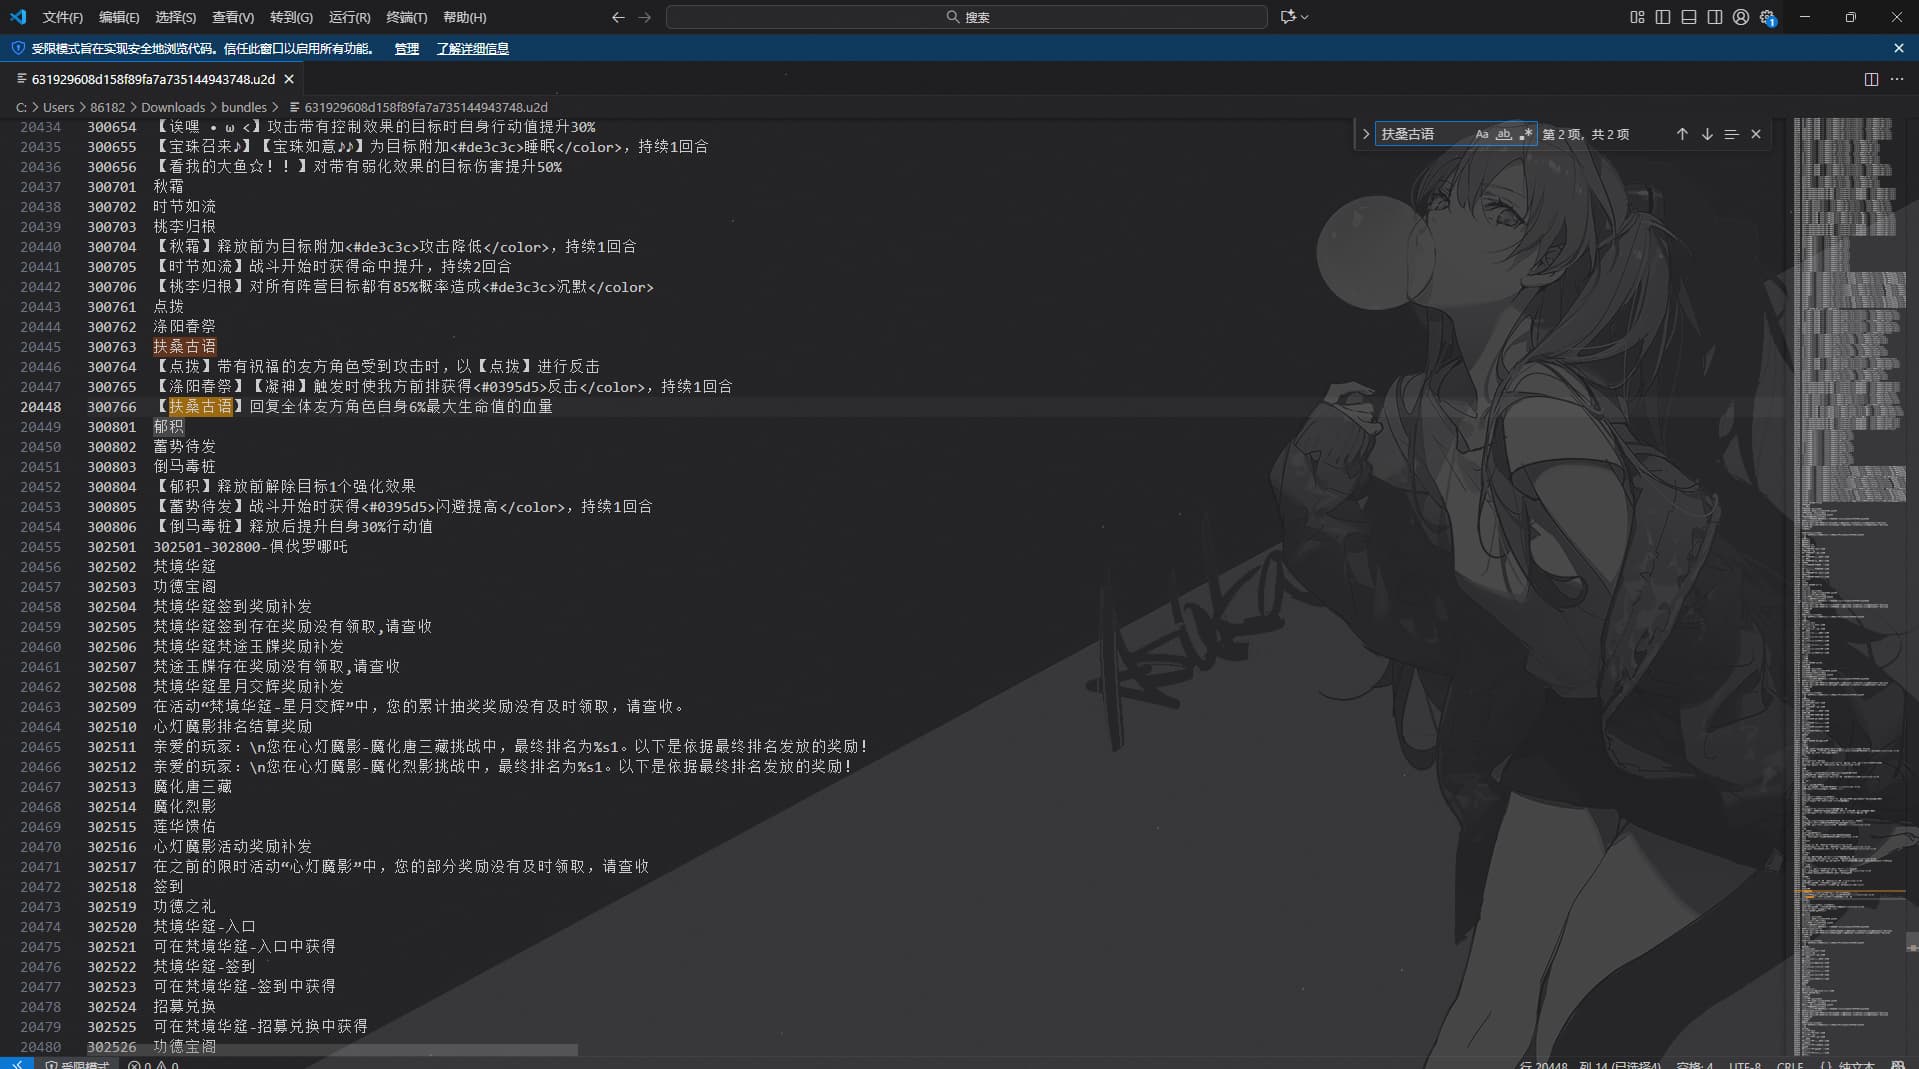Viewport: 1919px width, 1069px height.
Task: Close the find widget
Action: pyautogui.click(x=1756, y=134)
